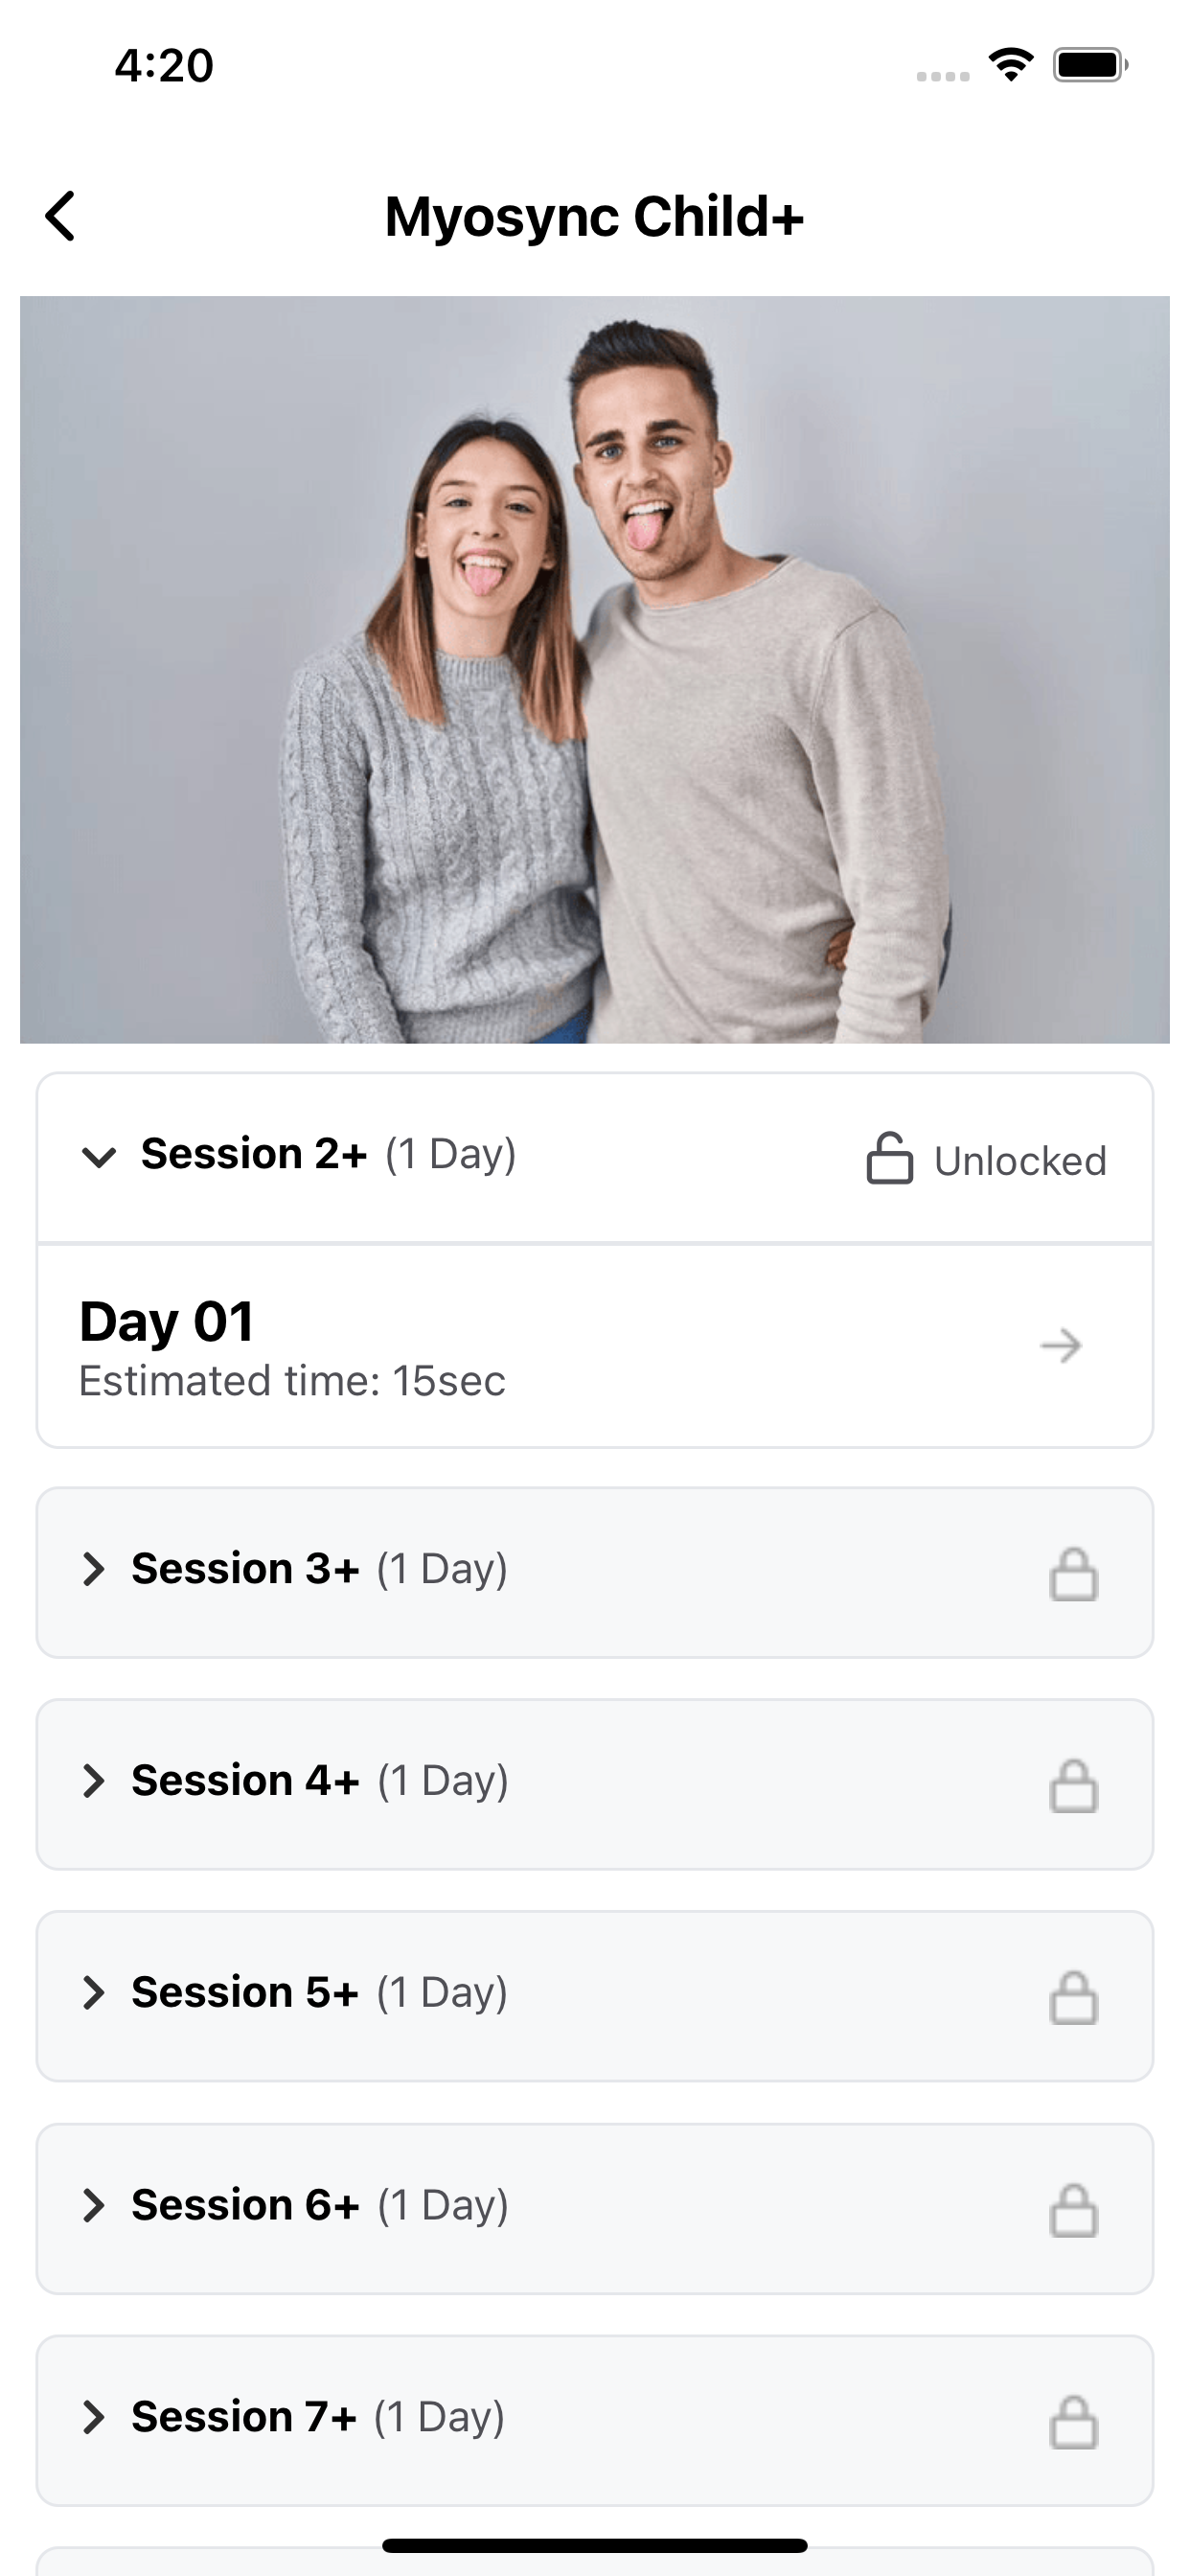Expand Session 7+ with its chevron
This screenshot has height=2576, width=1190.
[x=93, y=2417]
